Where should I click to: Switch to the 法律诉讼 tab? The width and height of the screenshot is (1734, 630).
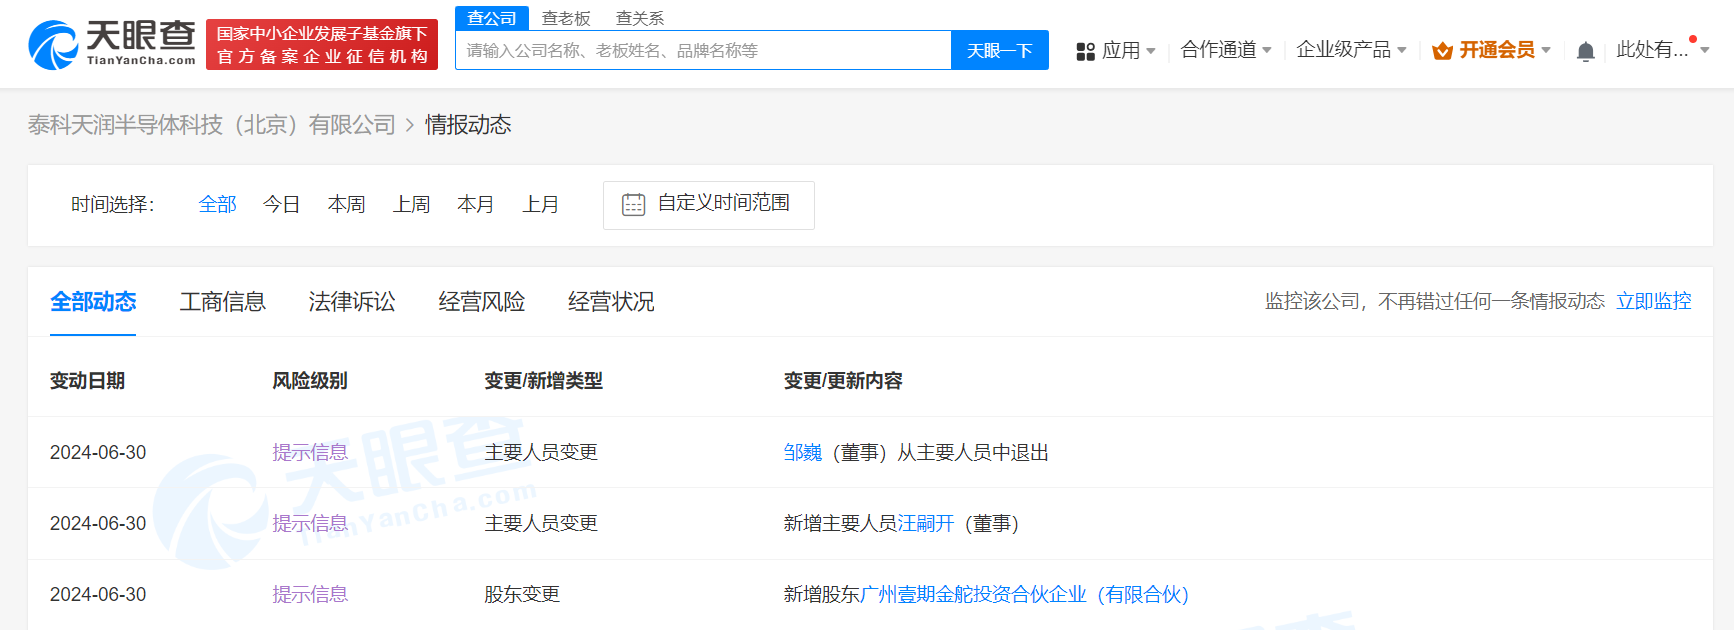pyautogui.click(x=351, y=302)
